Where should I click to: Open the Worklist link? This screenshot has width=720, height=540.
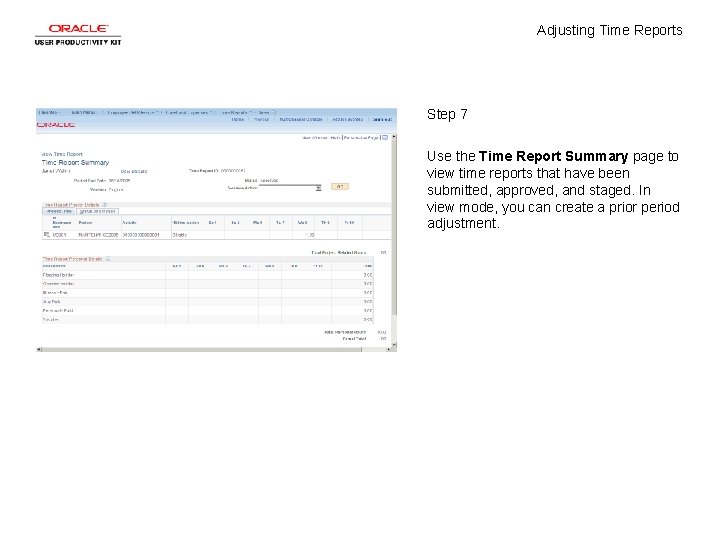(261, 119)
